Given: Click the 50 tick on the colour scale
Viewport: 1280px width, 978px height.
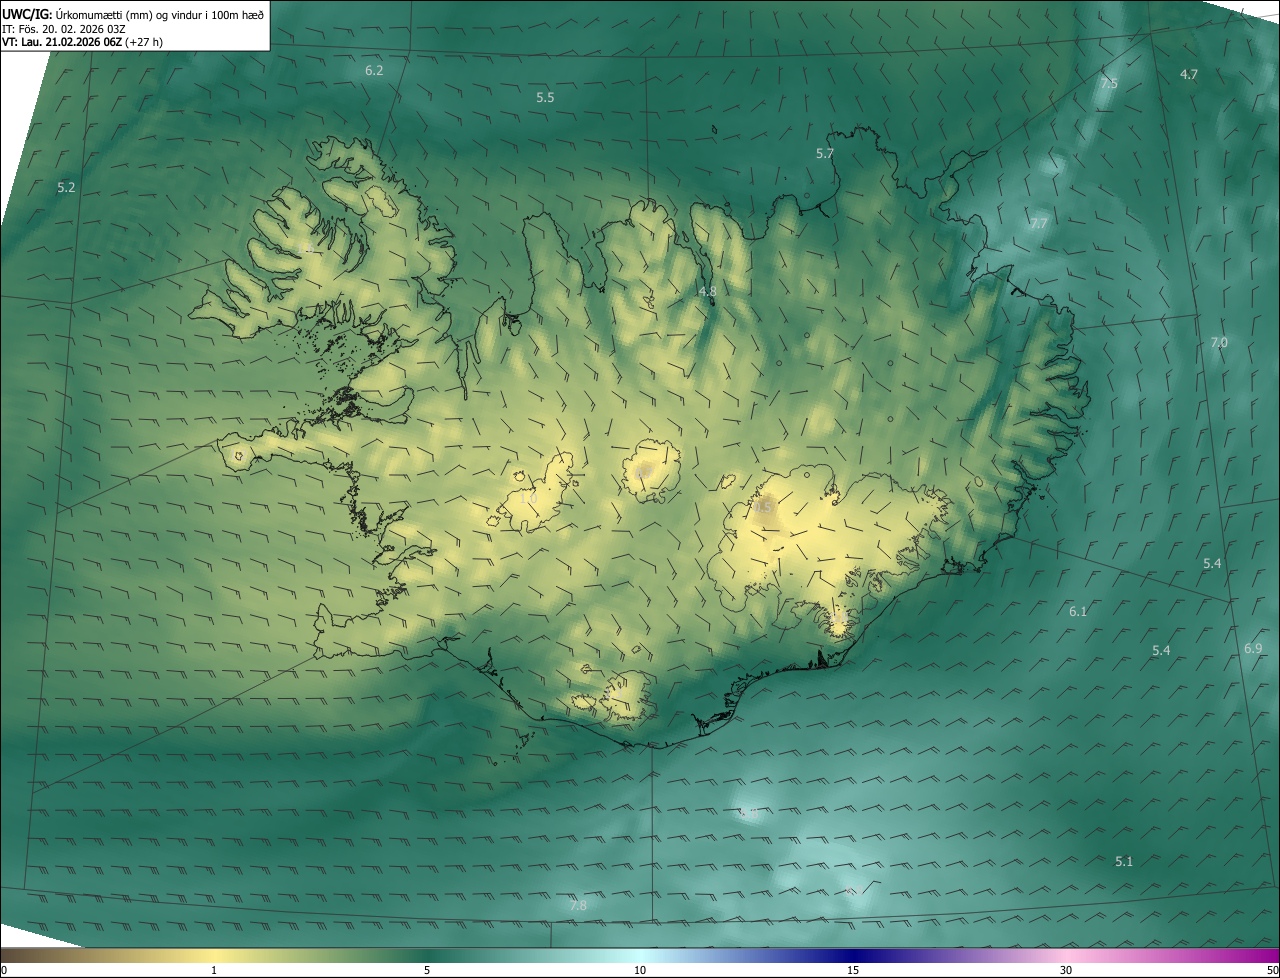Looking at the screenshot, I should [x=1272, y=971].
